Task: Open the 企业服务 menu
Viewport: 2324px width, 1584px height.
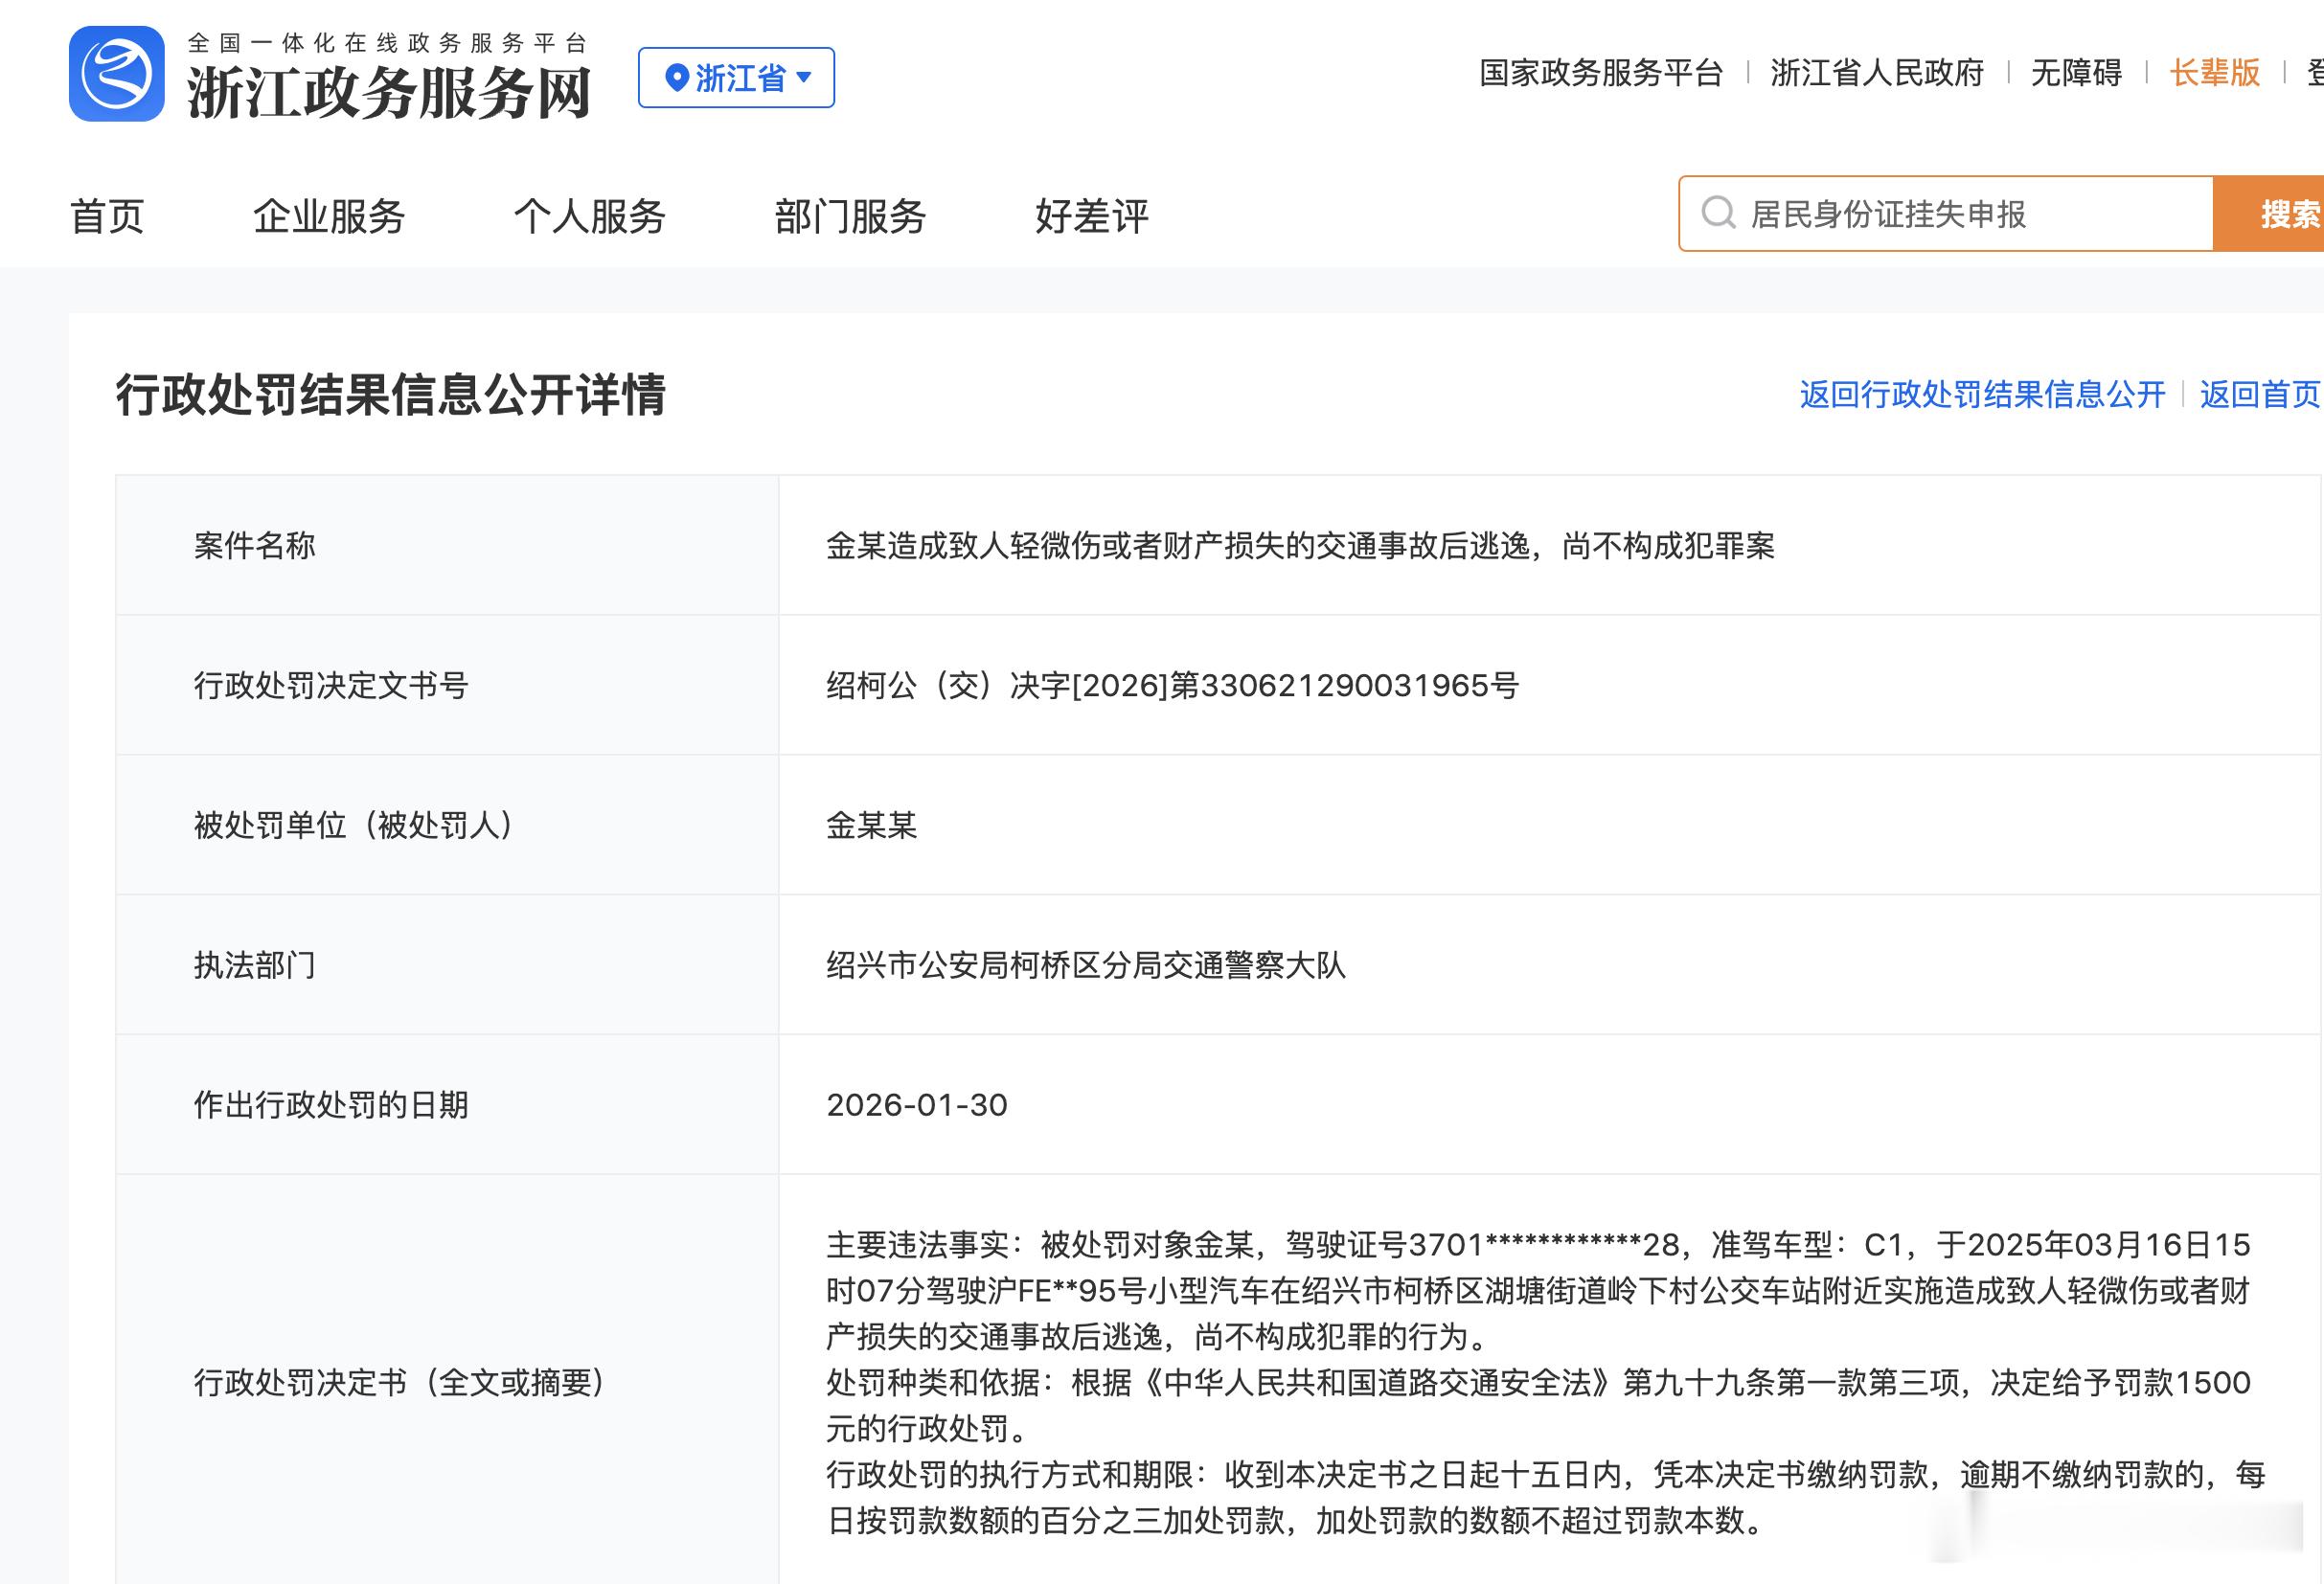Action: pos(328,216)
